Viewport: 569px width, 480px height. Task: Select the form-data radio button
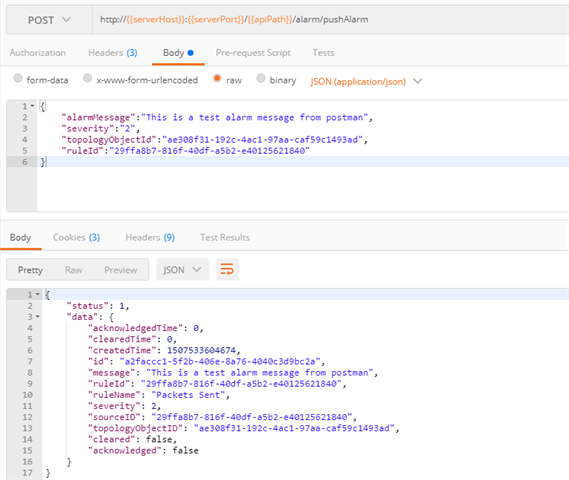click(18, 78)
